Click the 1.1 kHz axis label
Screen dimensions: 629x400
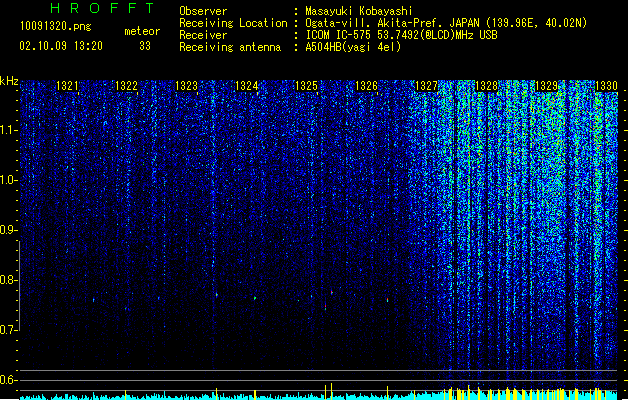(x=8, y=130)
